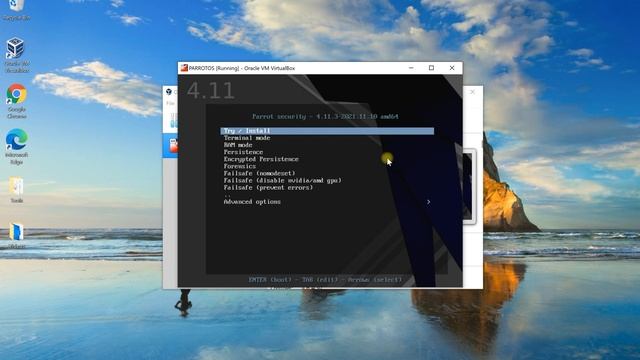Launch Google Chrome from the desktop
This screenshot has height=360, width=640.
click(17, 101)
